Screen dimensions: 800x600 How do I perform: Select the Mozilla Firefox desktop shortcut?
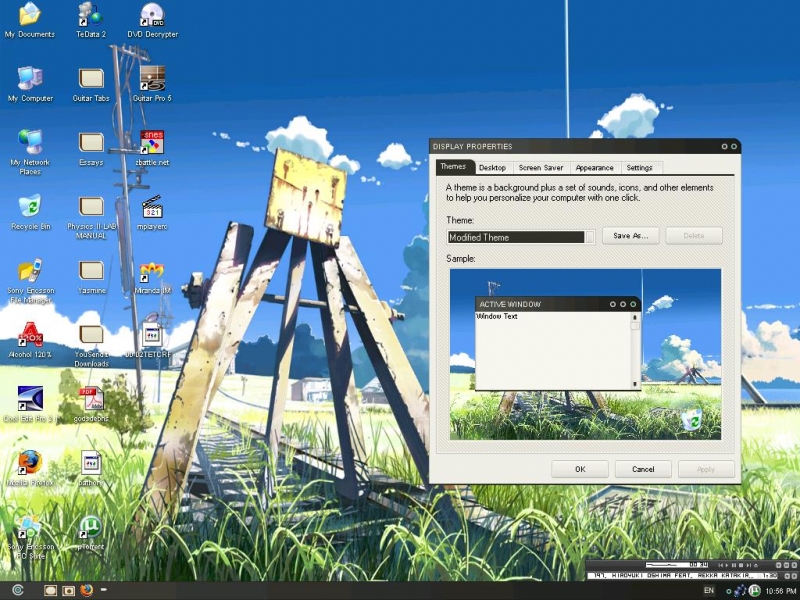(30, 468)
